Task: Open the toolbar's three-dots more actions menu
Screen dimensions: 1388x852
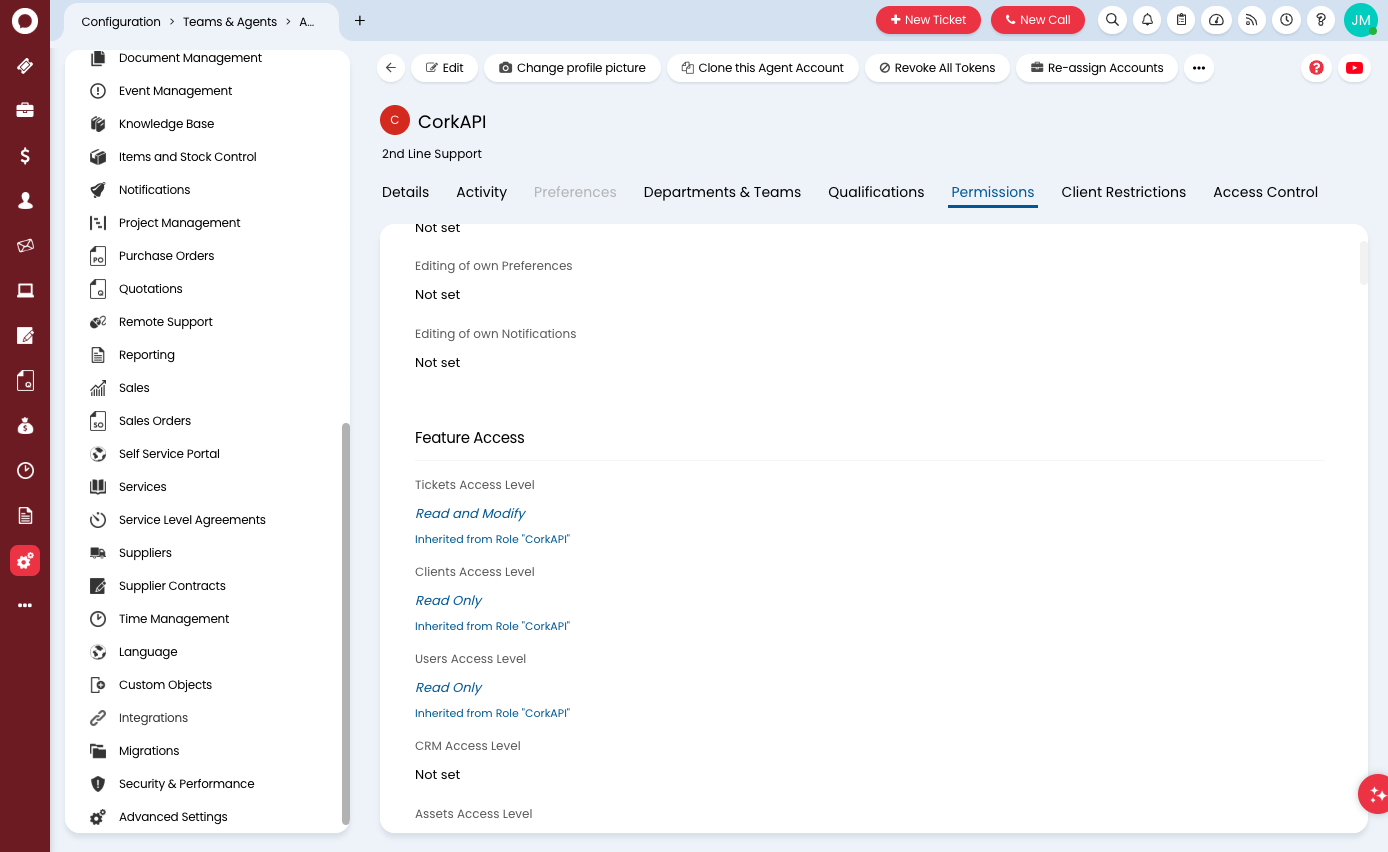Action: (x=1199, y=68)
